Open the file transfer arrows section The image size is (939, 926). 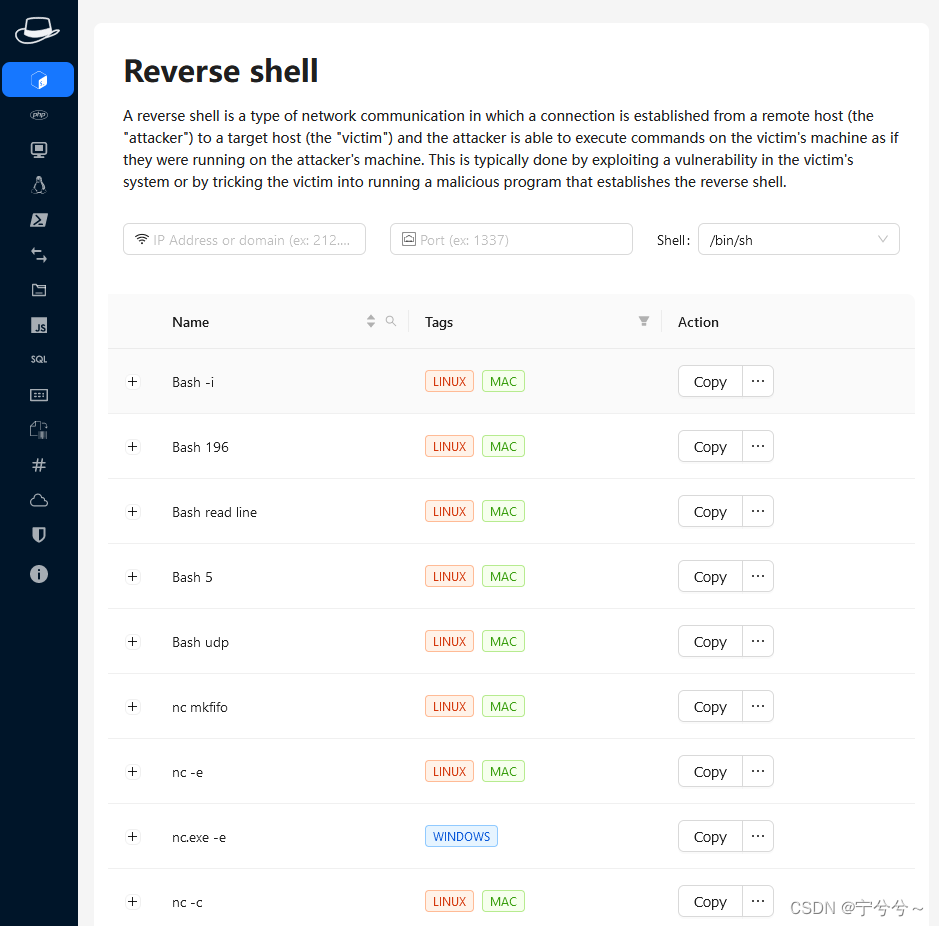[39, 255]
